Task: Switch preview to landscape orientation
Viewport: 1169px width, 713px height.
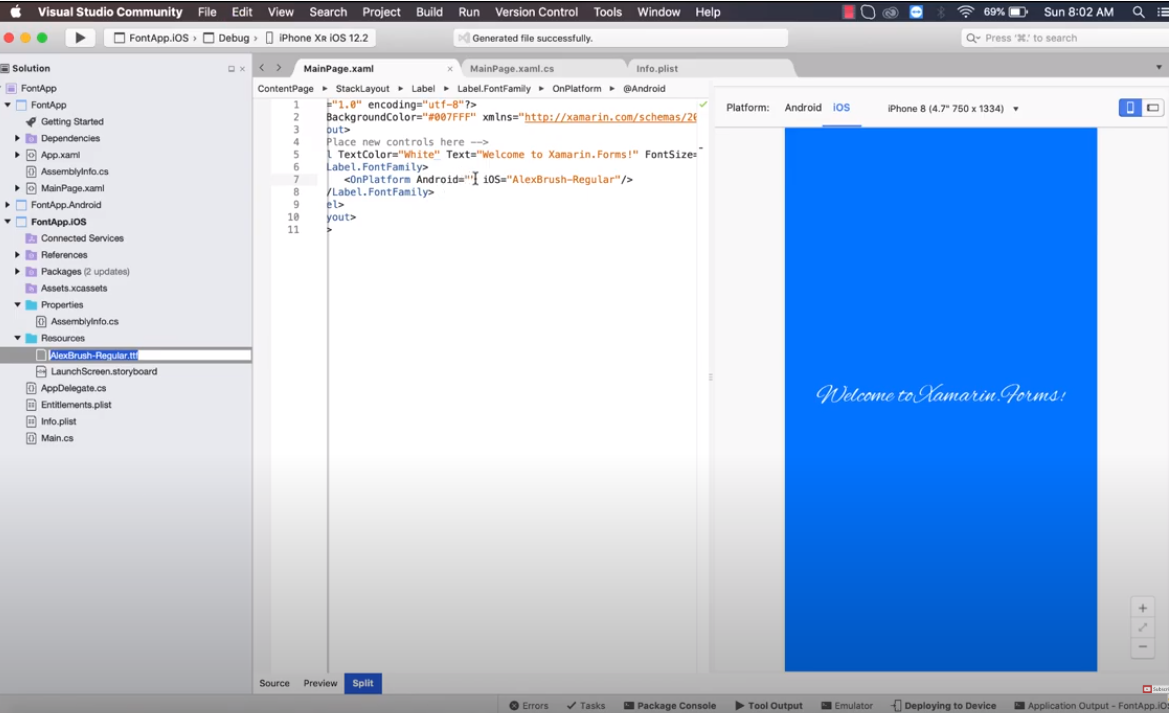Action: (1153, 108)
